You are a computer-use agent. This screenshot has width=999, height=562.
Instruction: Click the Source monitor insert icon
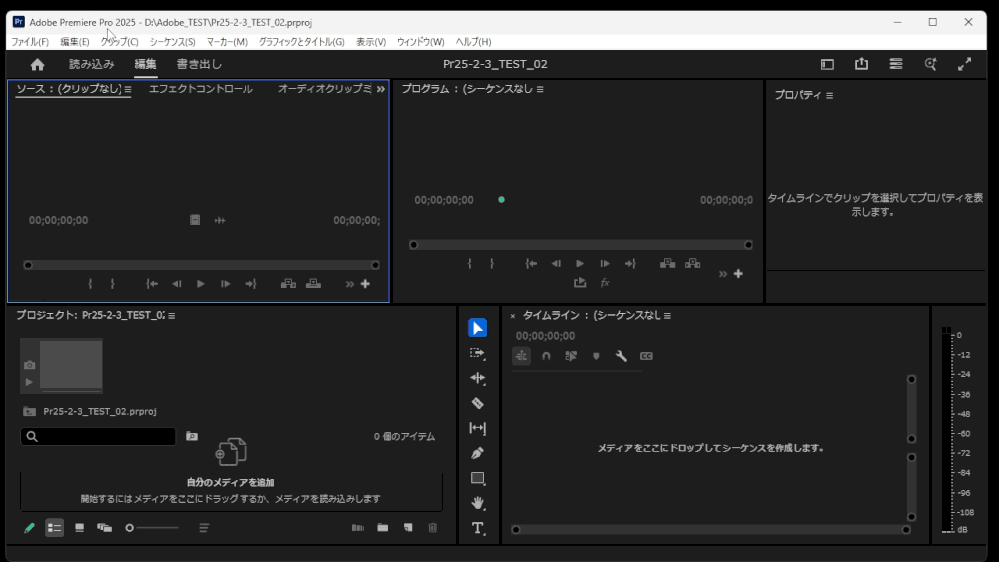pos(288,284)
